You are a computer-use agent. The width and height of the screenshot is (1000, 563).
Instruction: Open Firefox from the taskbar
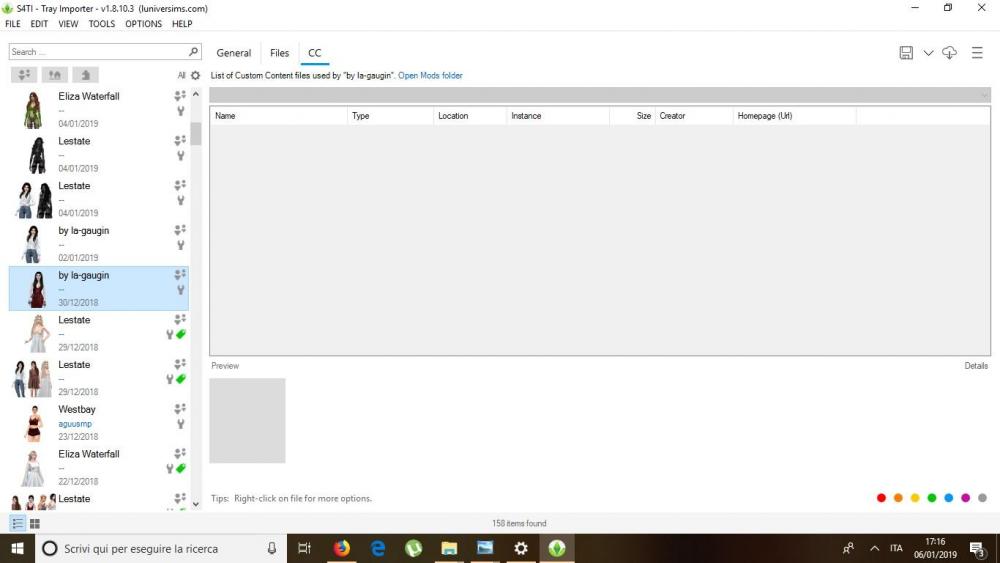pos(342,548)
